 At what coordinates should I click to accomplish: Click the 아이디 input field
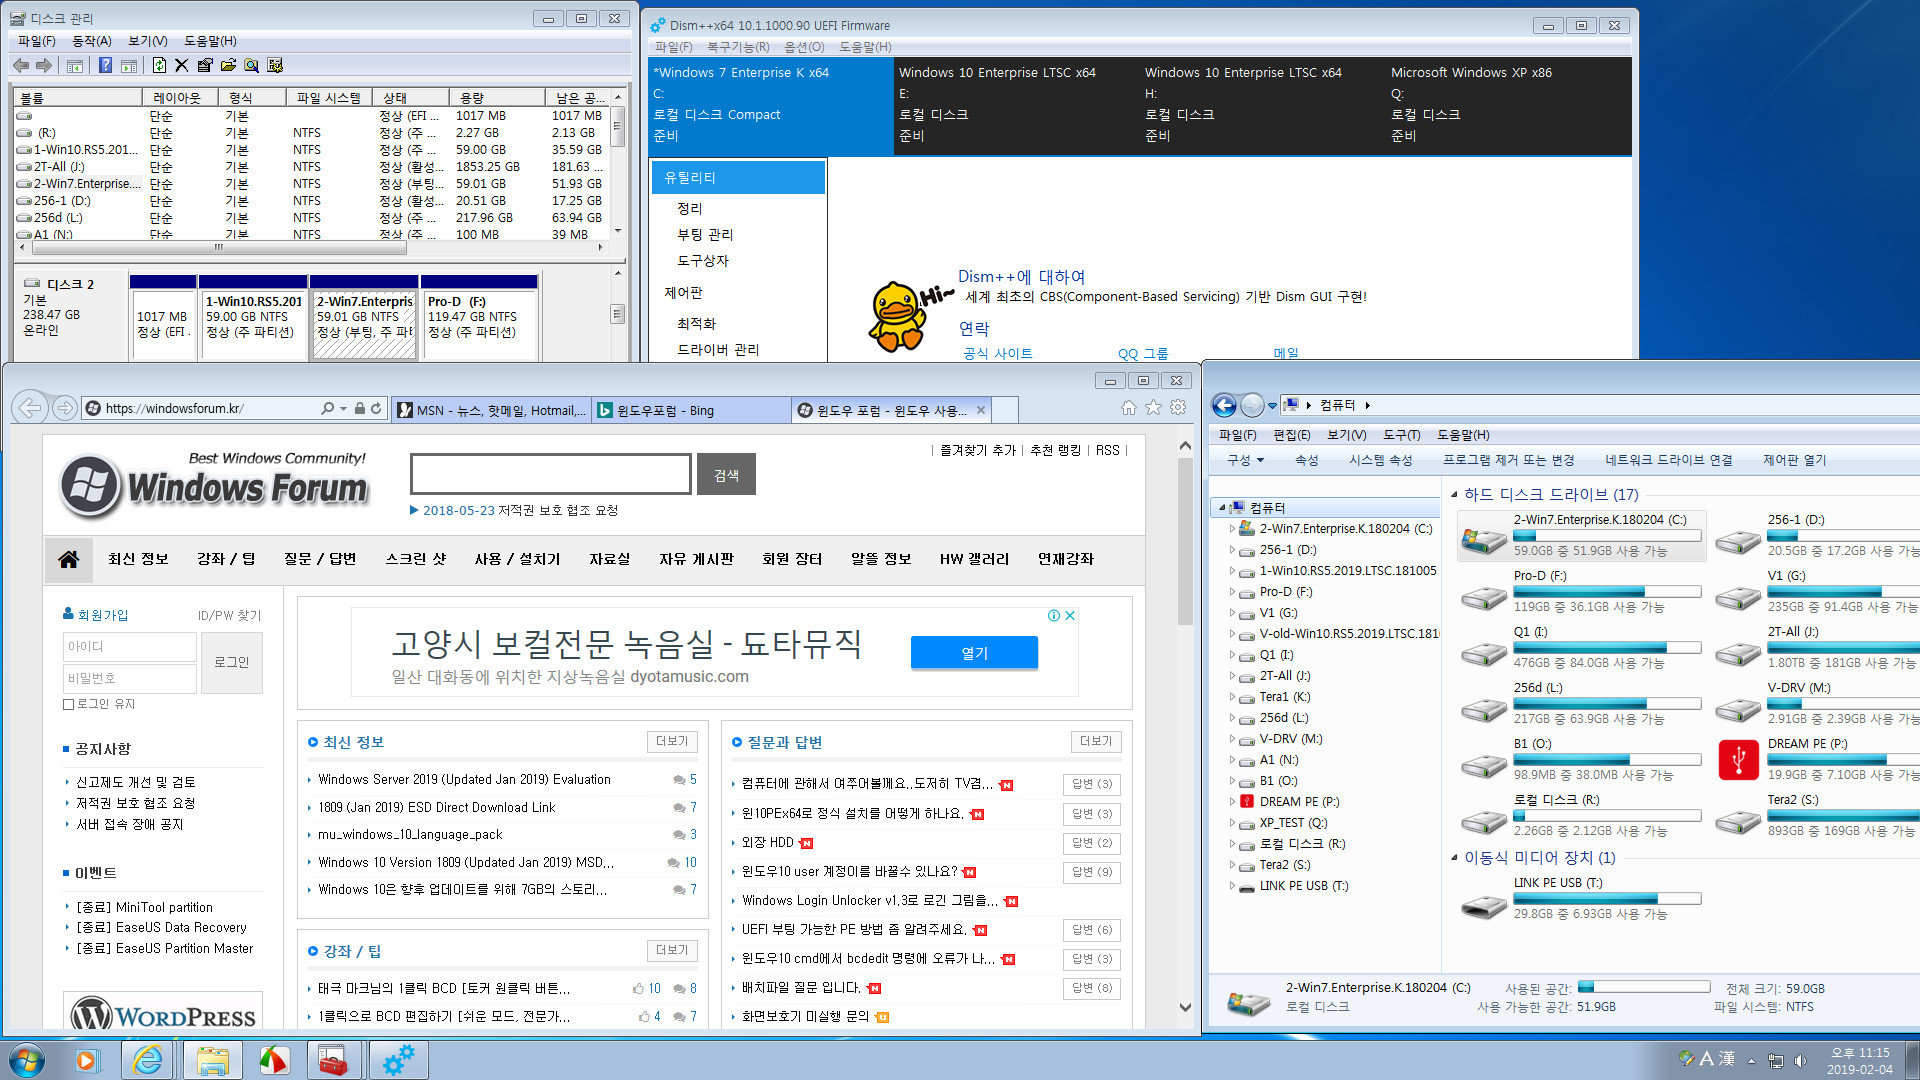(x=130, y=647)
